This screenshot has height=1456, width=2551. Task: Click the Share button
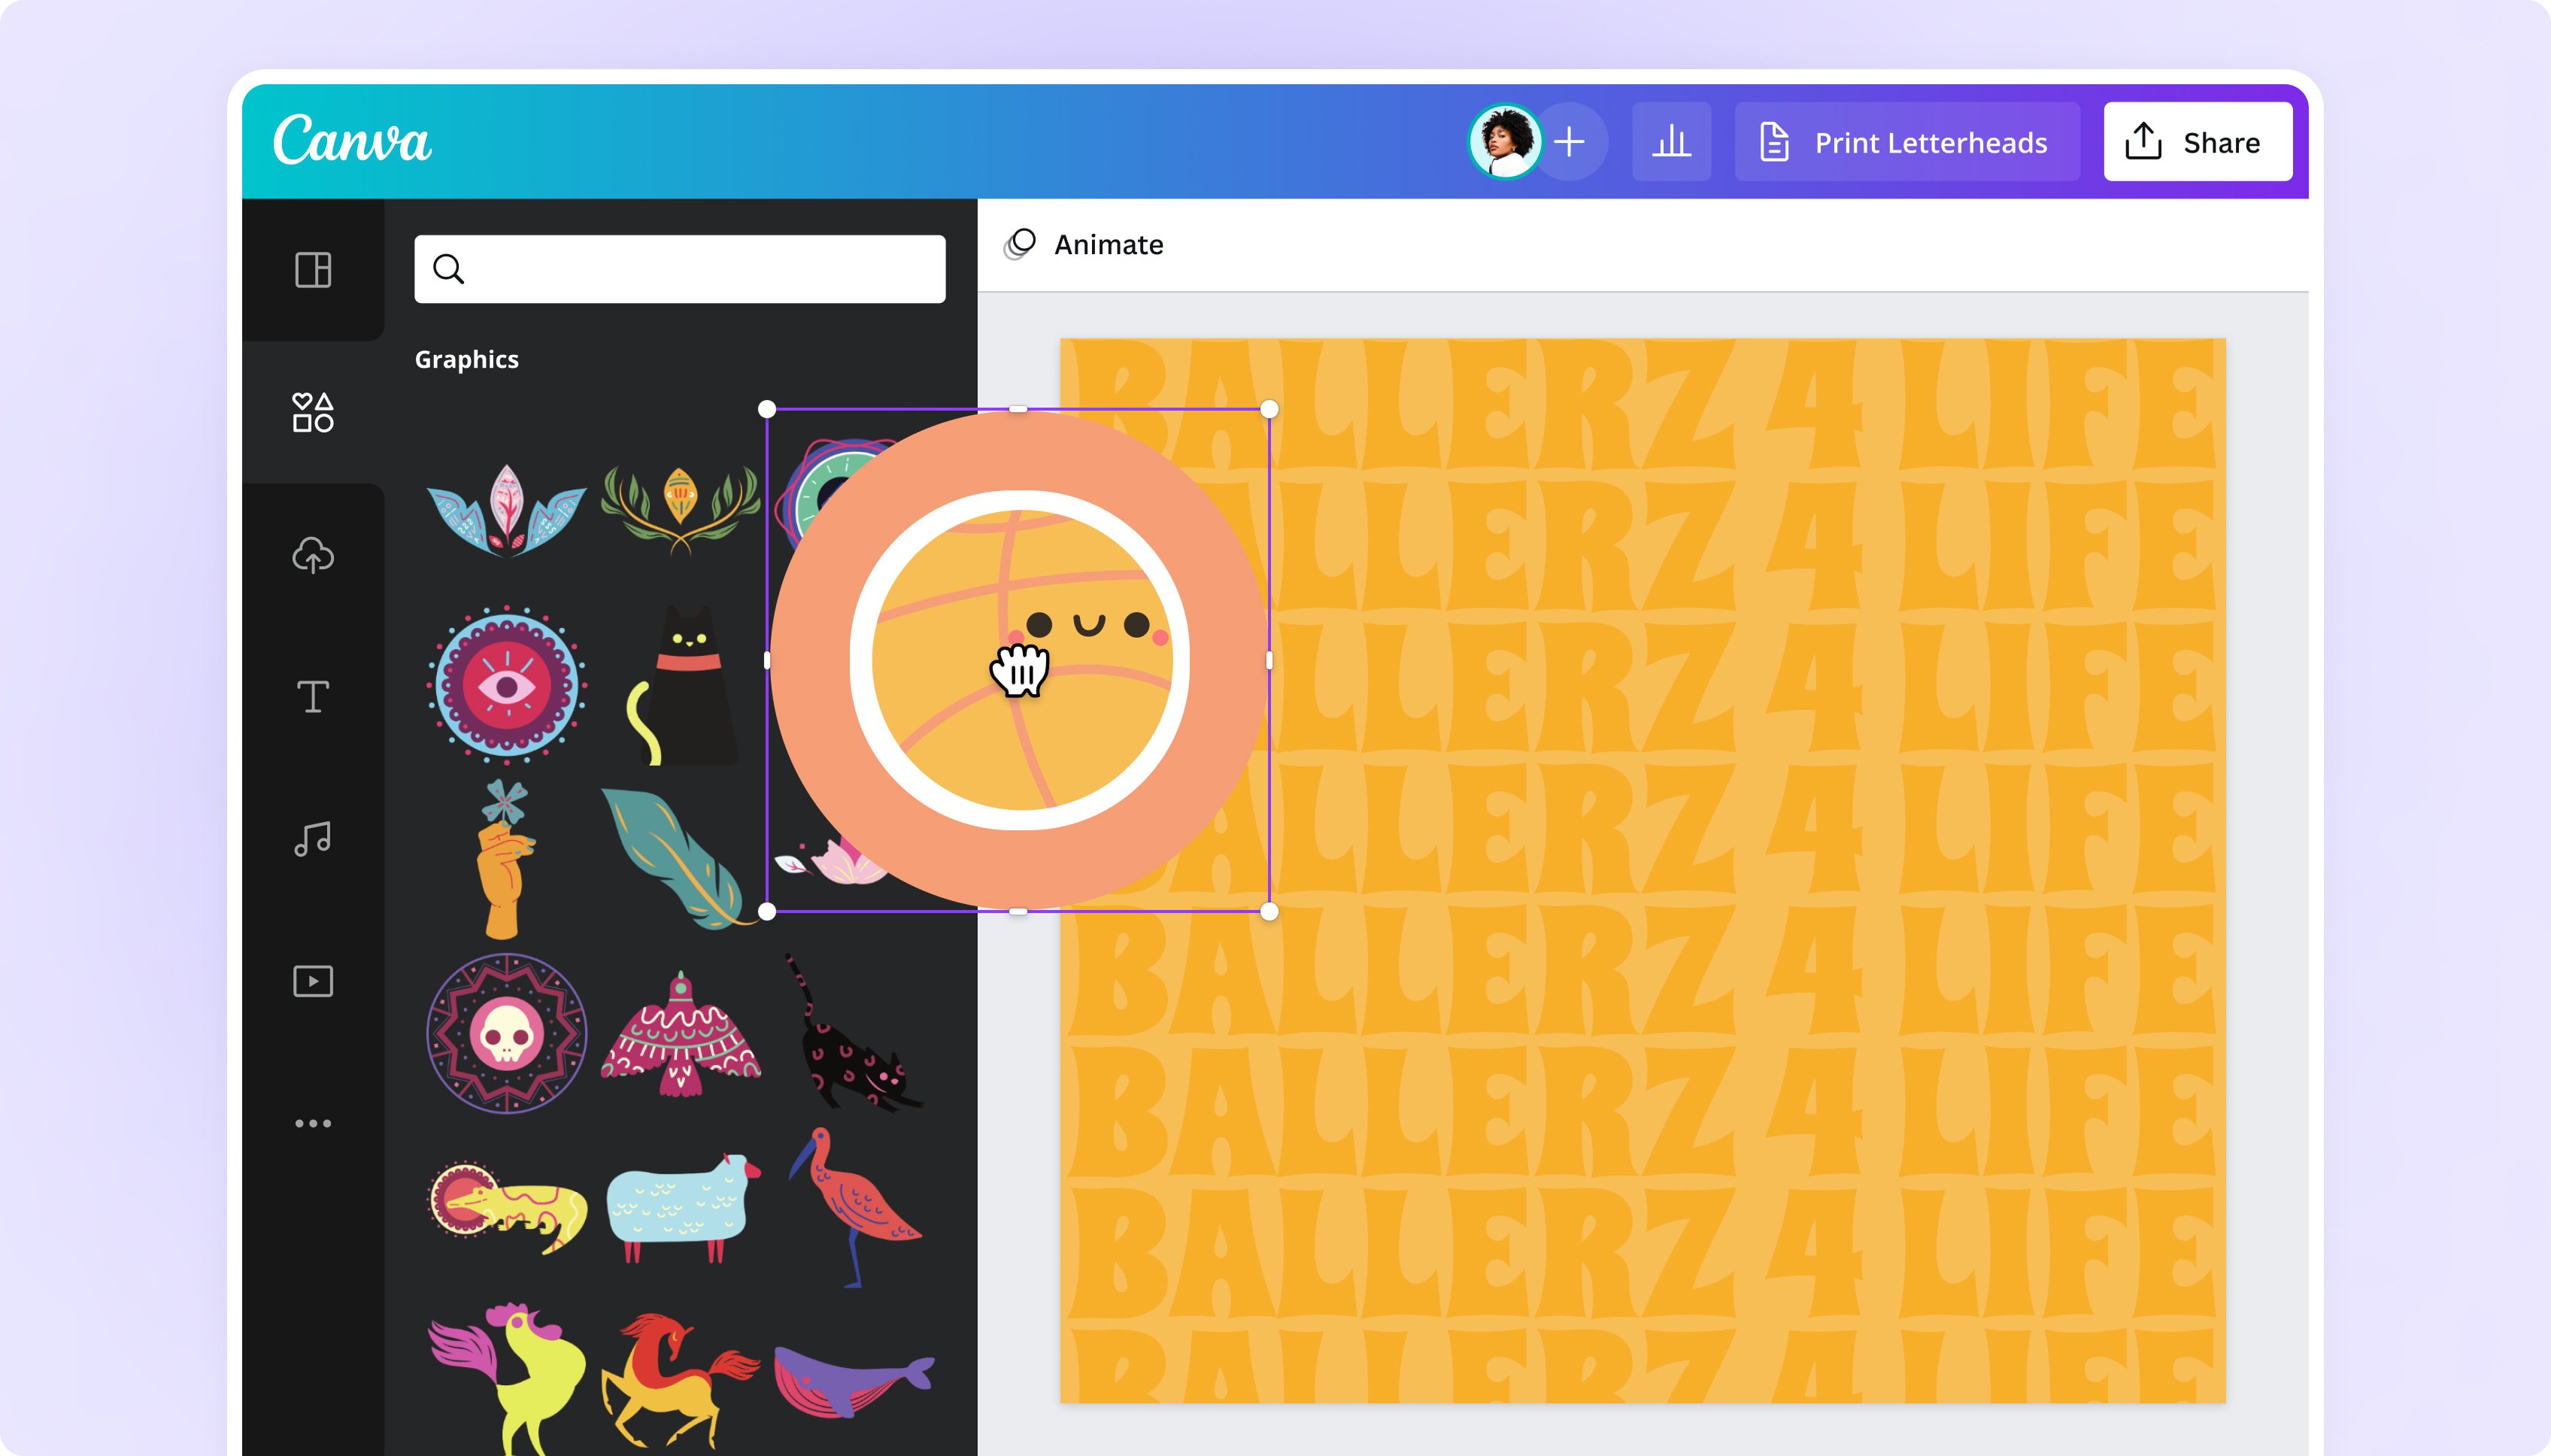pyautogui.click(x=2195, y=142)
